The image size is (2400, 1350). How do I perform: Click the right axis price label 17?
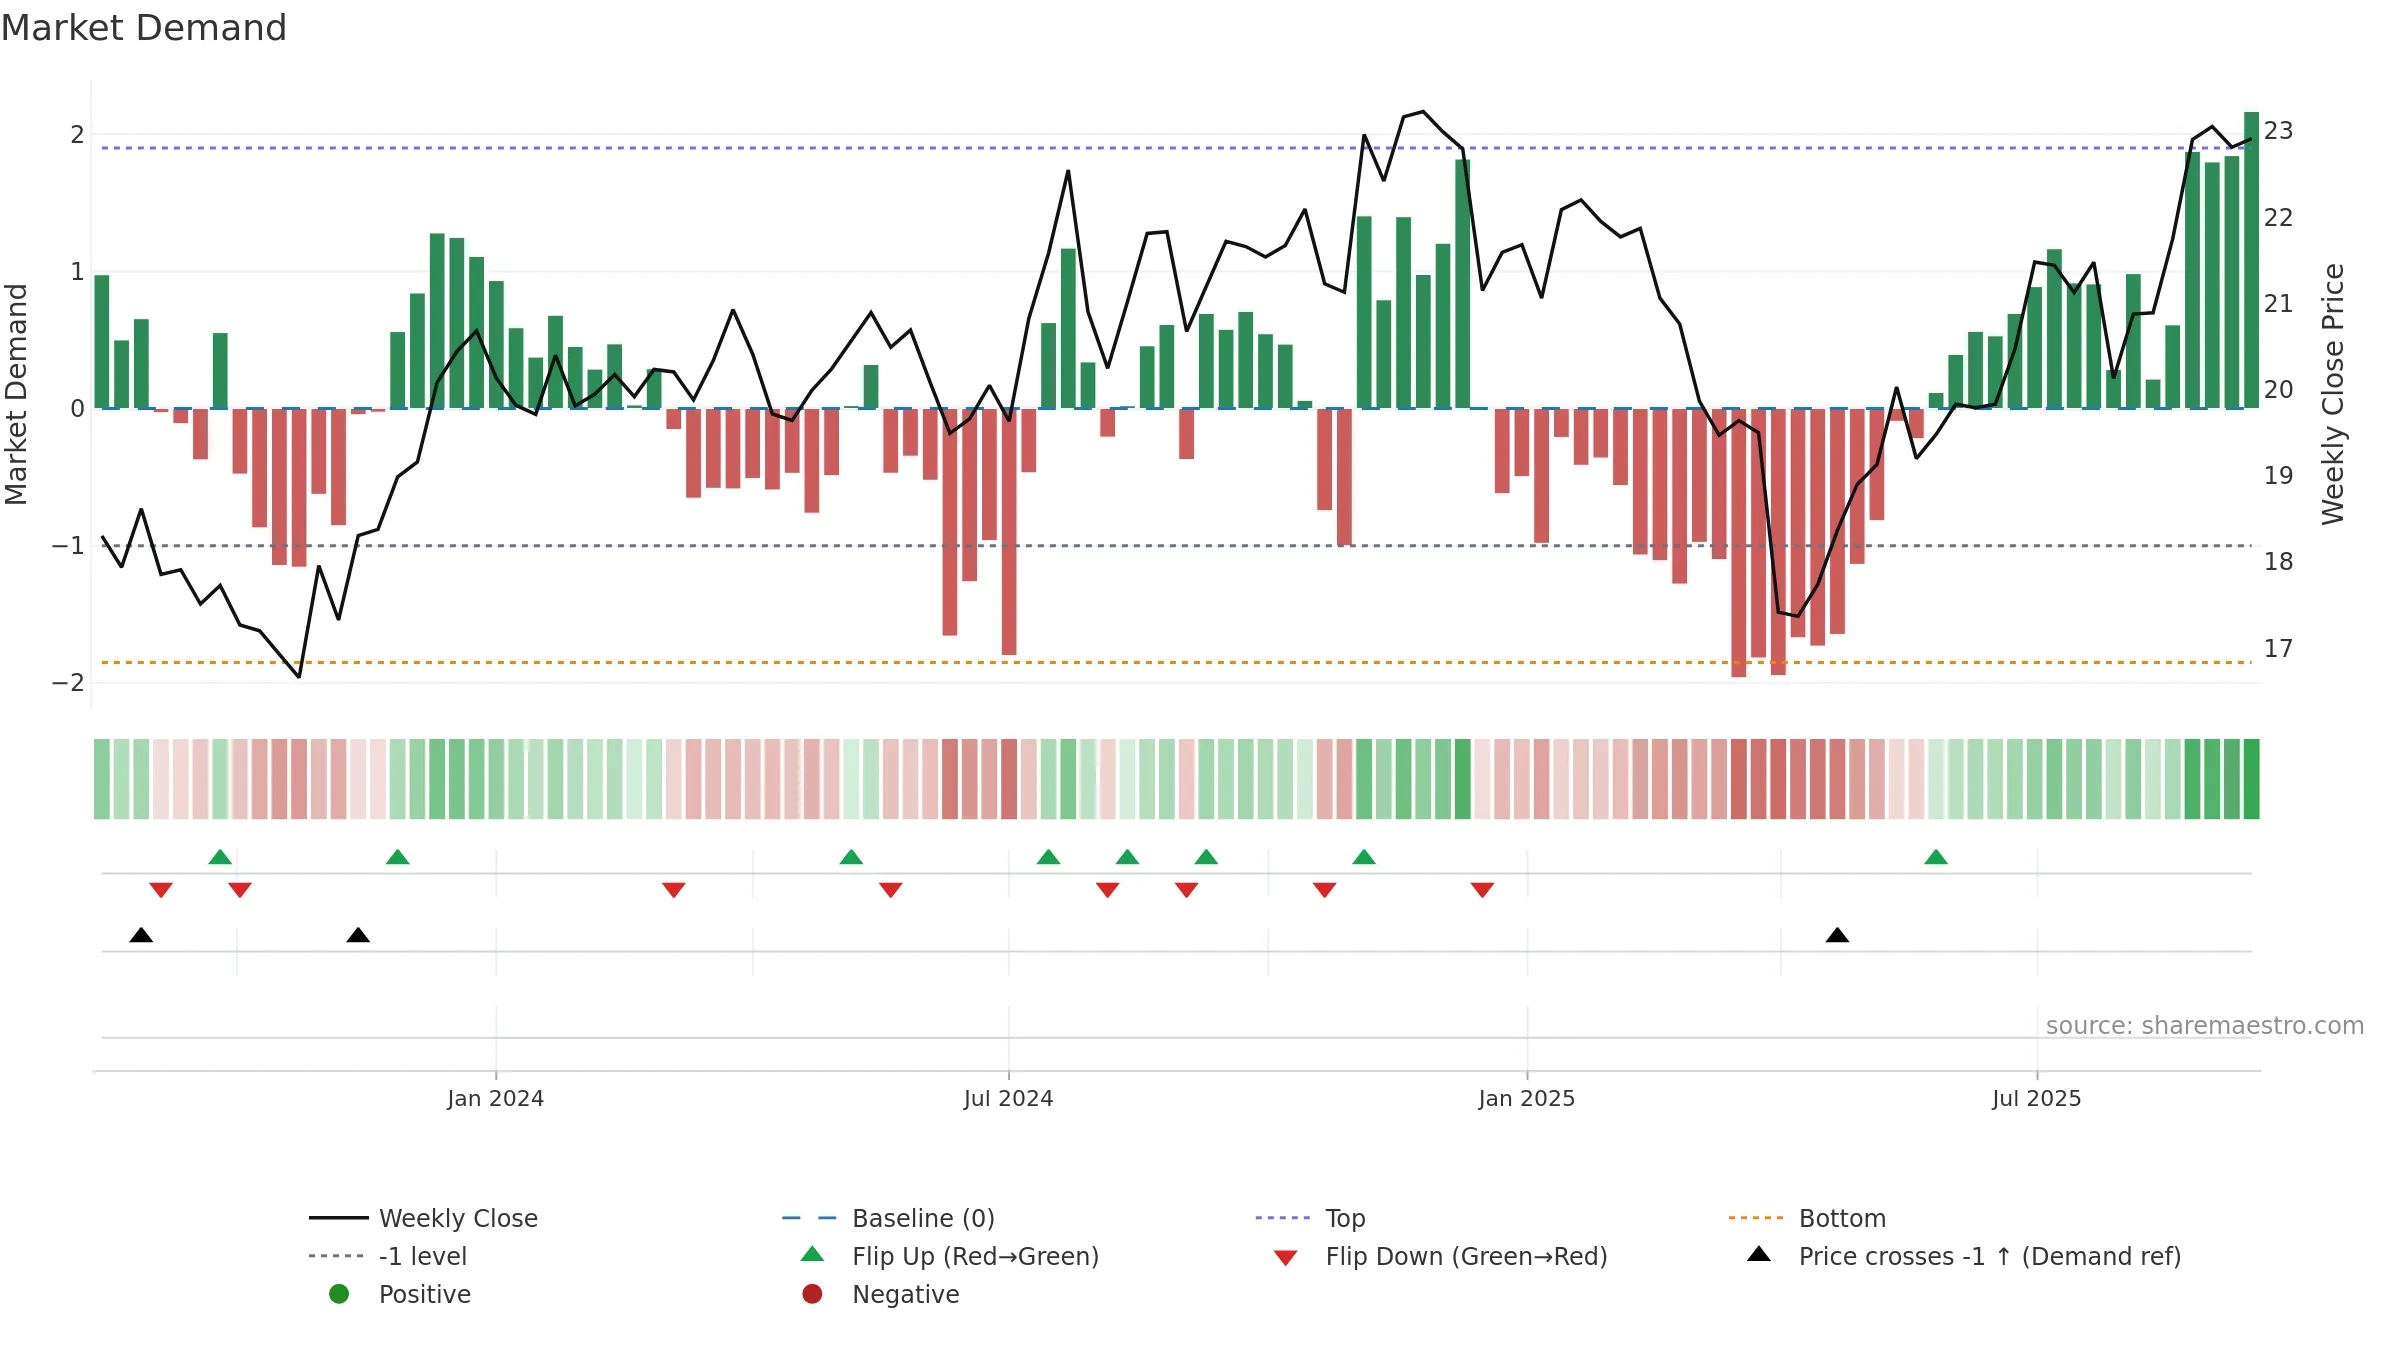pos(2279,649)
